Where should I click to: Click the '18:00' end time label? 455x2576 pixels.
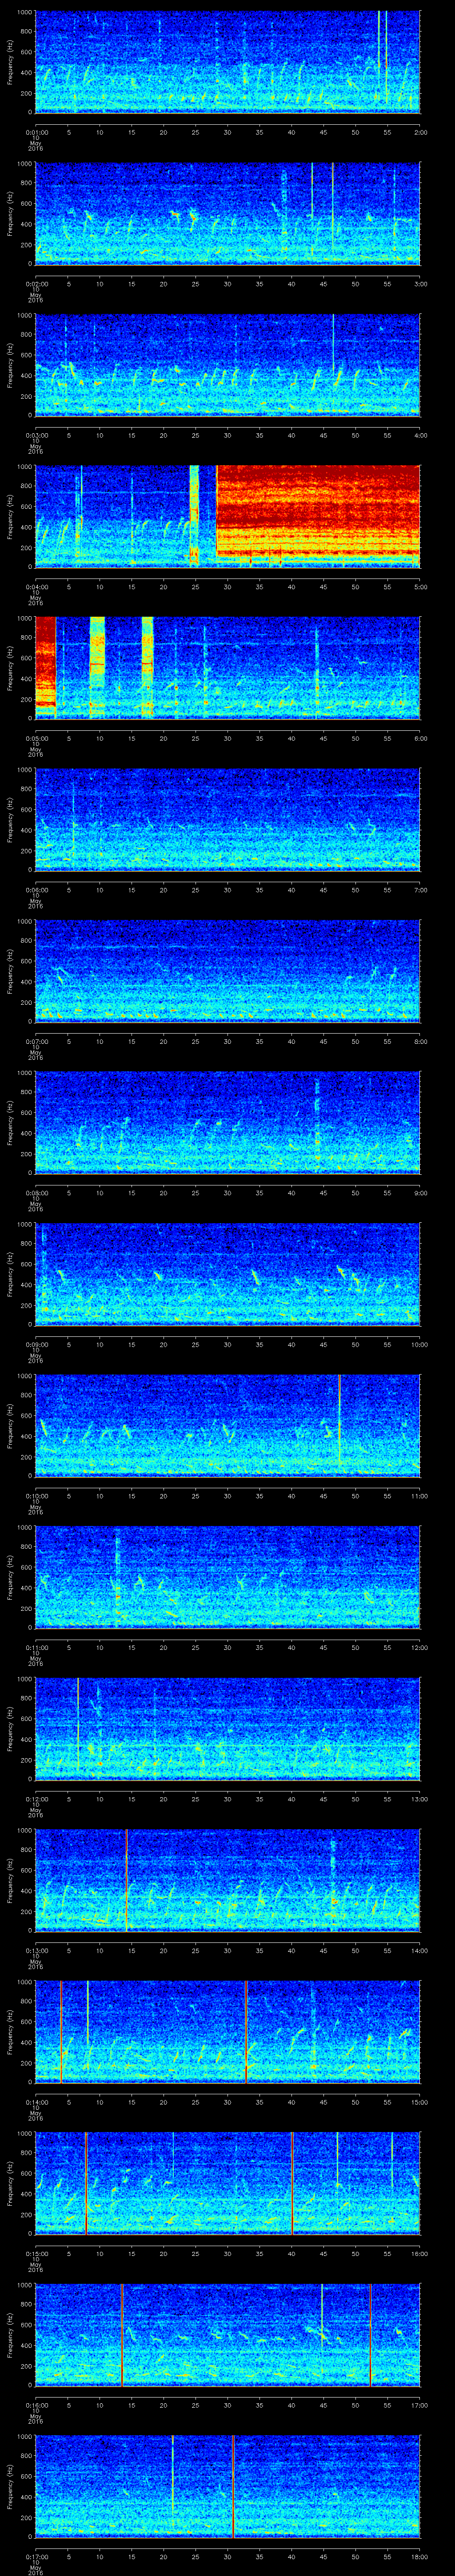pyautogui.click(x=419, y=2558)
